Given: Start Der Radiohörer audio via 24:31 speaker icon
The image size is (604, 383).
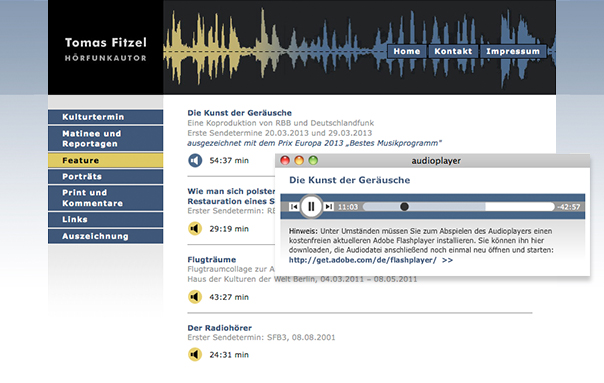Looking at the screenshot, I should point(195,354).
